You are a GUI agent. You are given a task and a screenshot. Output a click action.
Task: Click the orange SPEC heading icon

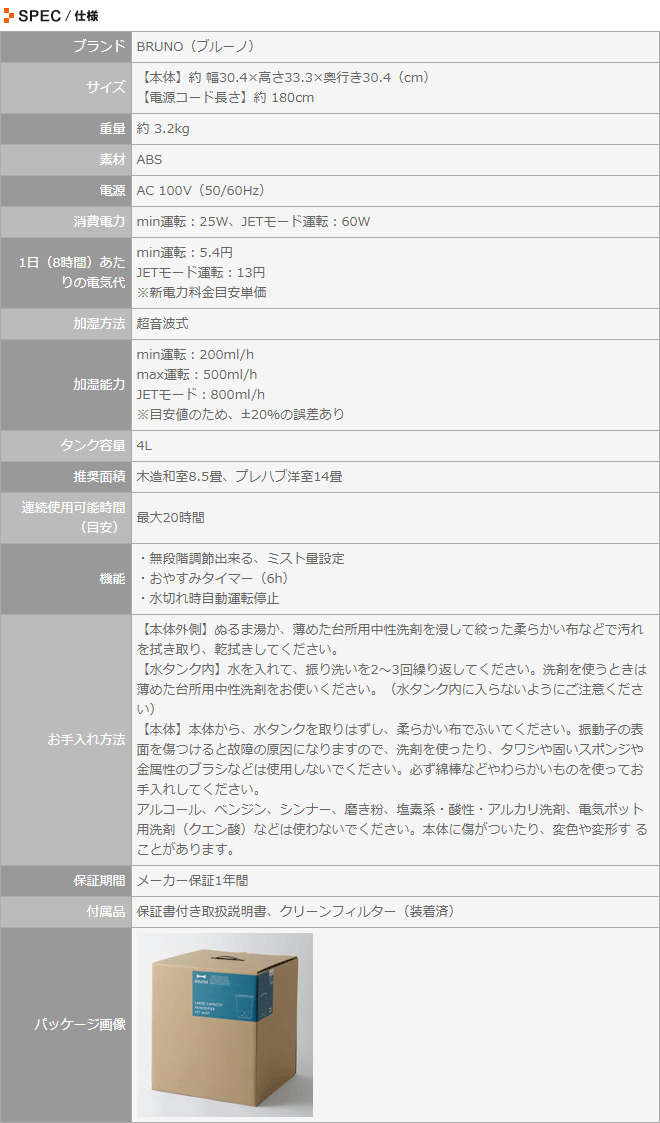[9, 15]
